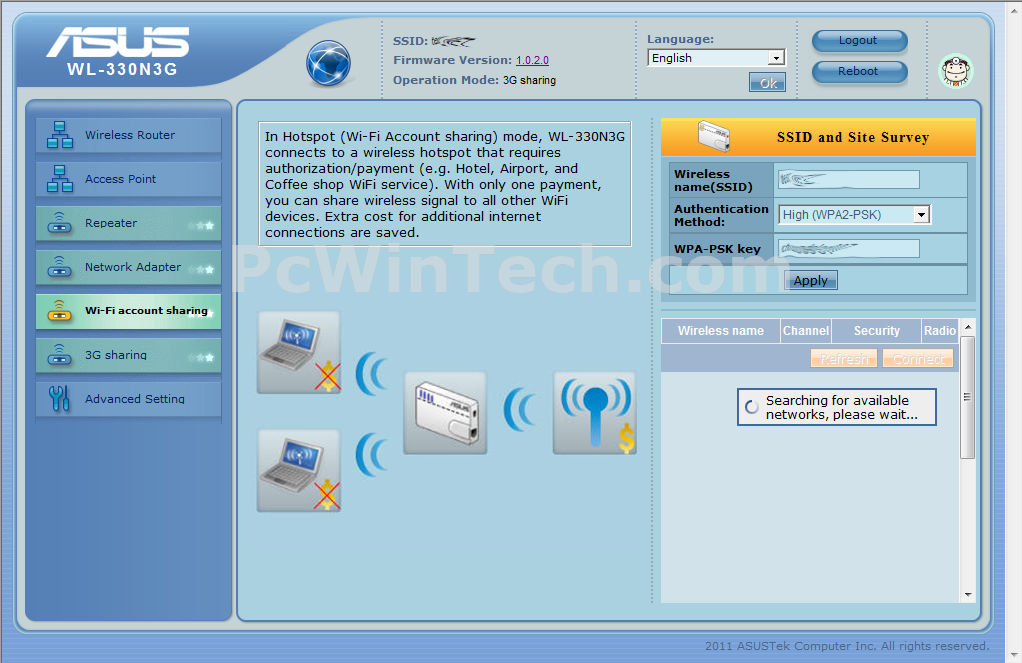This screenshot has height=663, width=1022.
Task: Open the 3G sharing mode
Action: [128, 355]
